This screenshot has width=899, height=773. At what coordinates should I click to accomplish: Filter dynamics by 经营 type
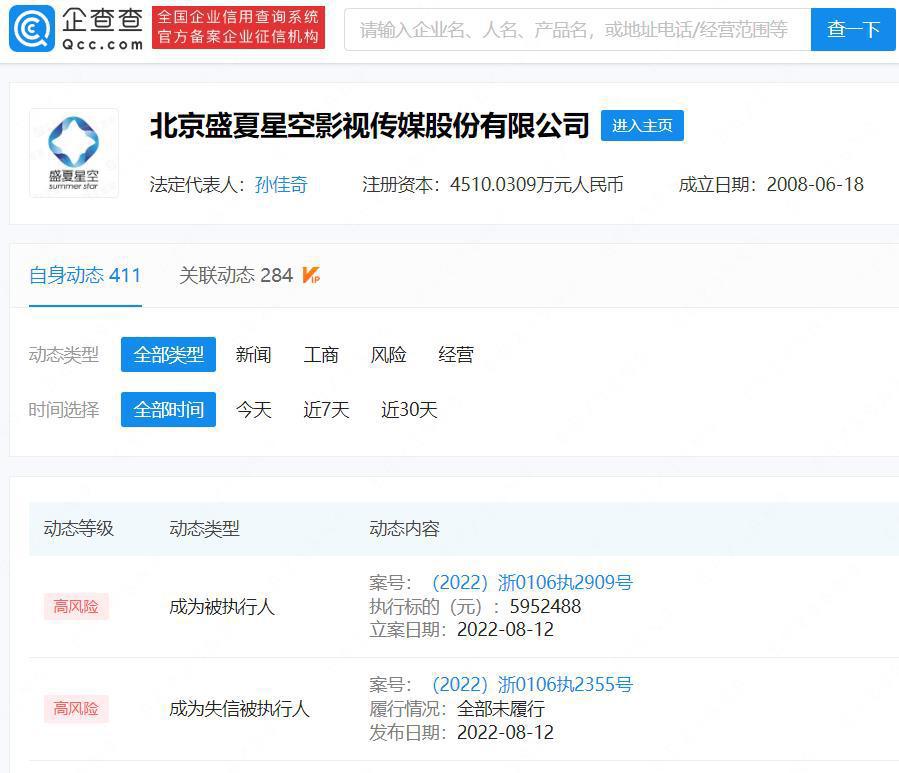pos(455,354)
